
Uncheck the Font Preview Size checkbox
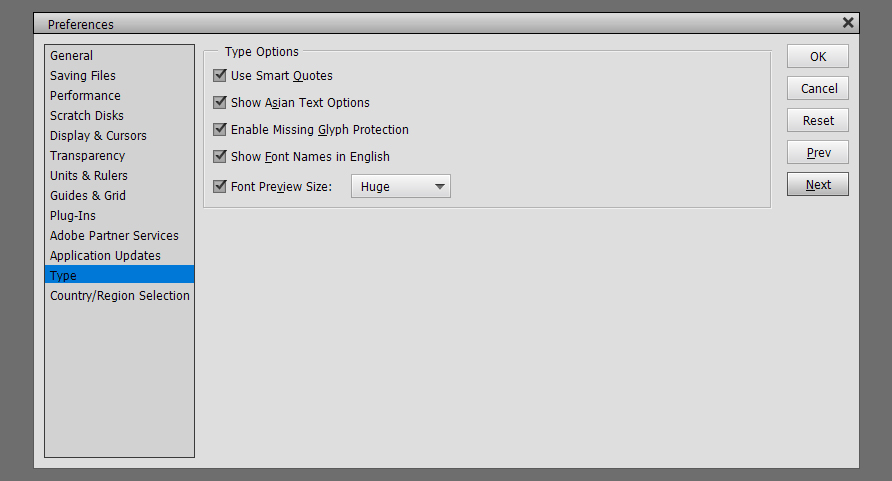[220, 186]
